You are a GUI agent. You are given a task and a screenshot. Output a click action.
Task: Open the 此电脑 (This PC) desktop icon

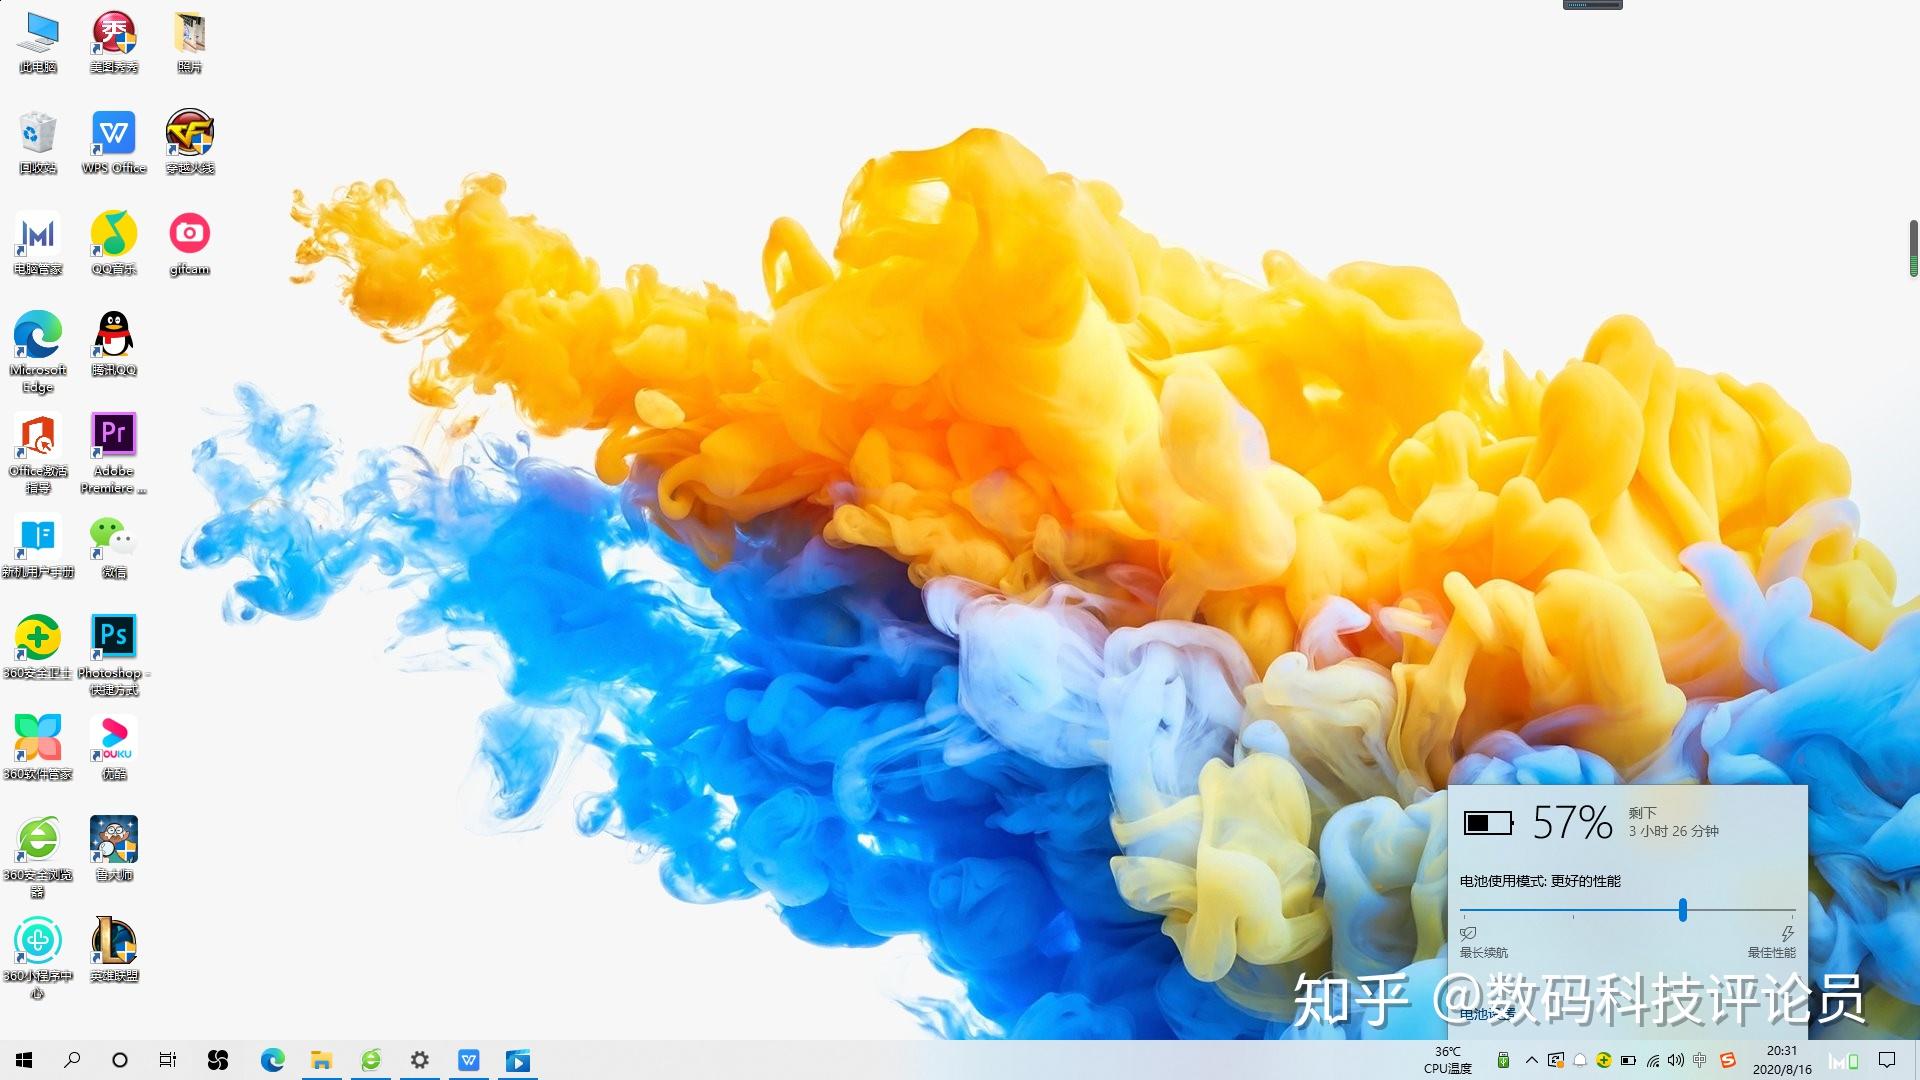[x=38, y=43]
